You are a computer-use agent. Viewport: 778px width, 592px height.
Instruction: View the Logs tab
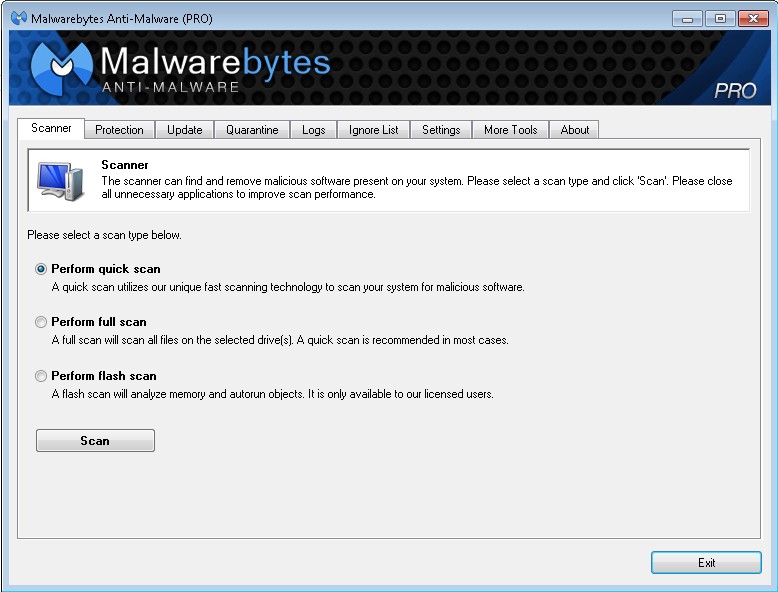point(313,130)
